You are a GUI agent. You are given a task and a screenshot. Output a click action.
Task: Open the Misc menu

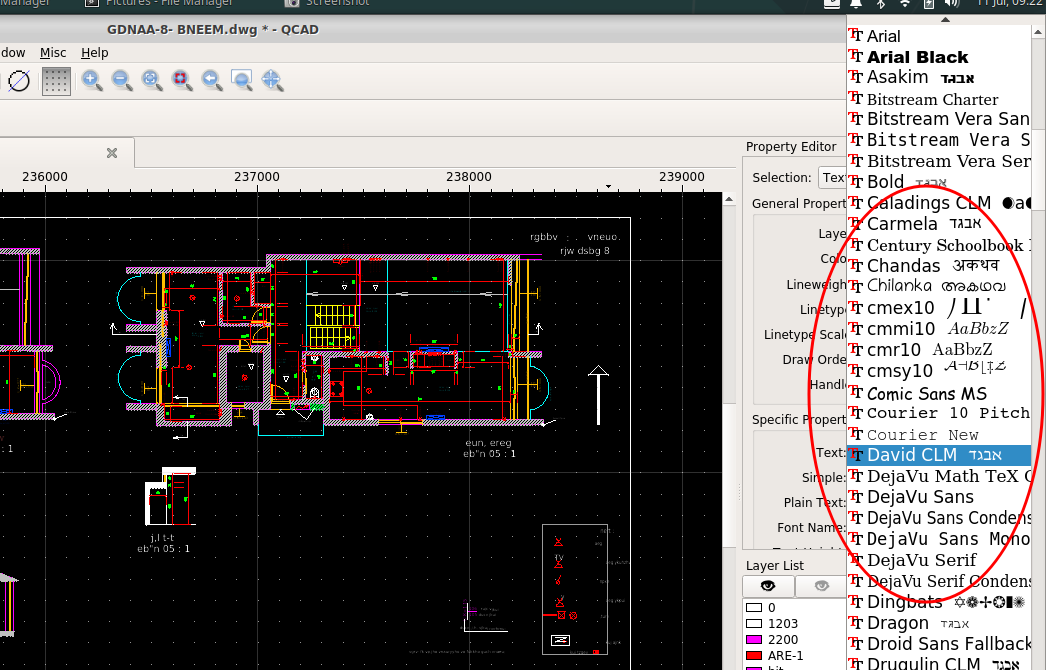(53, 53)
